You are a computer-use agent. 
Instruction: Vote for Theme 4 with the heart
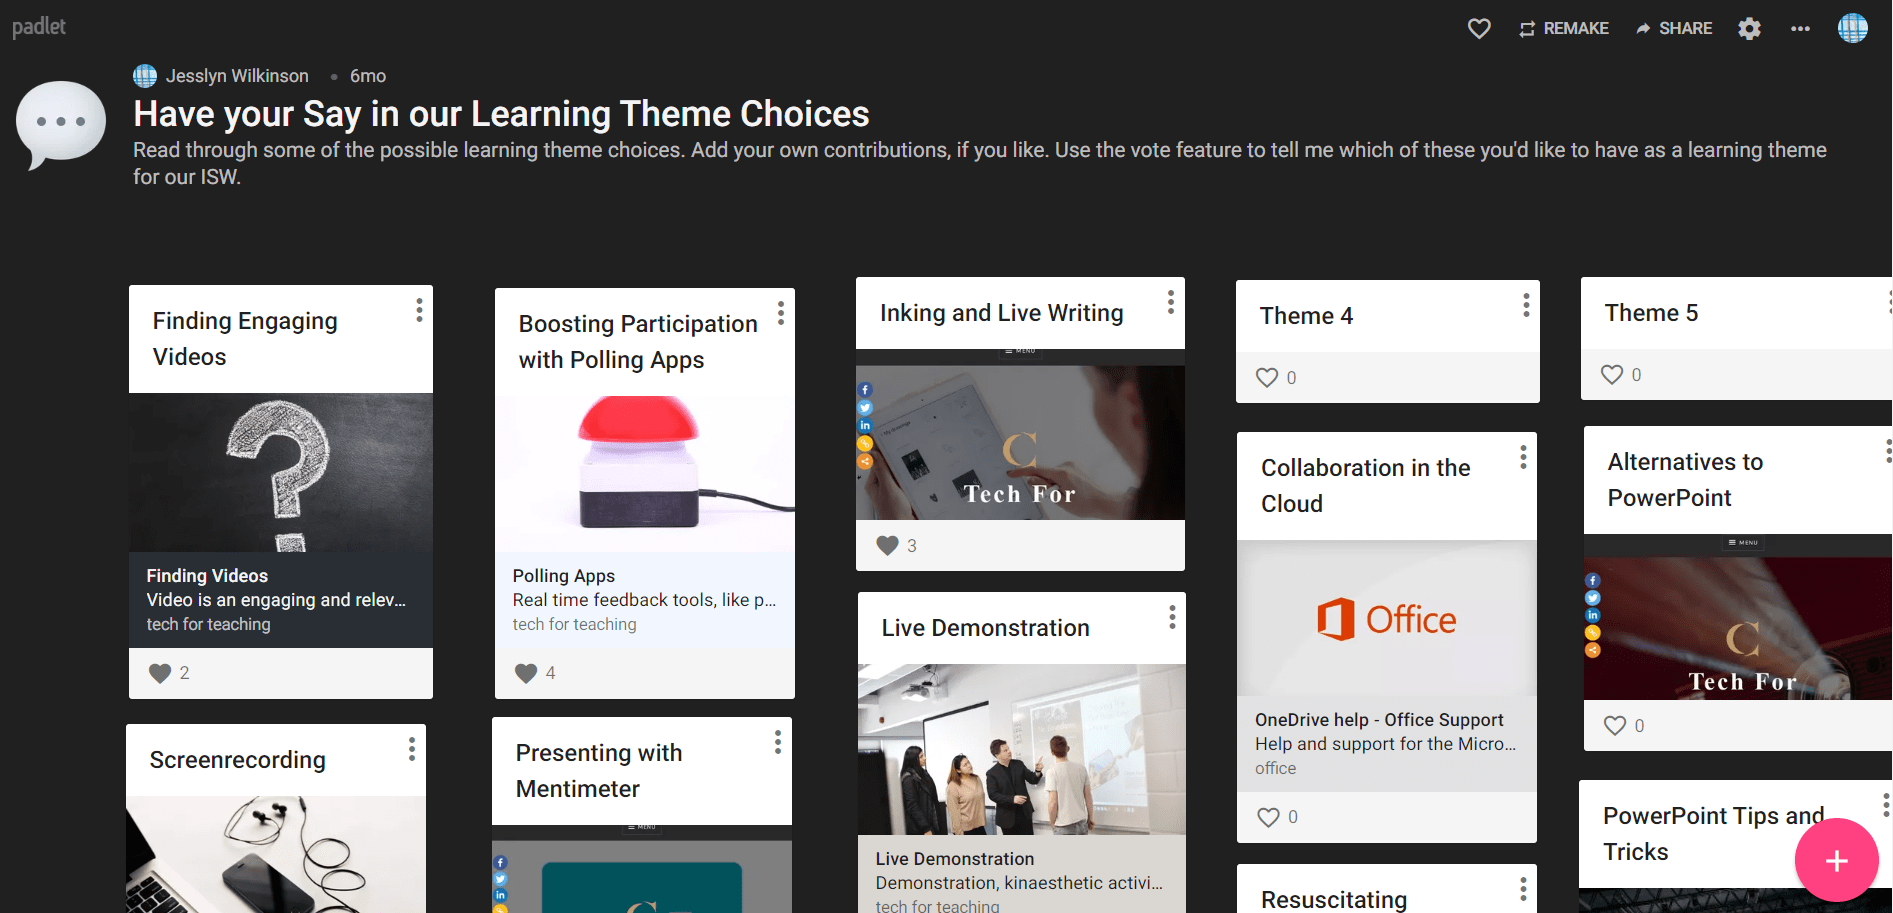1267,377
